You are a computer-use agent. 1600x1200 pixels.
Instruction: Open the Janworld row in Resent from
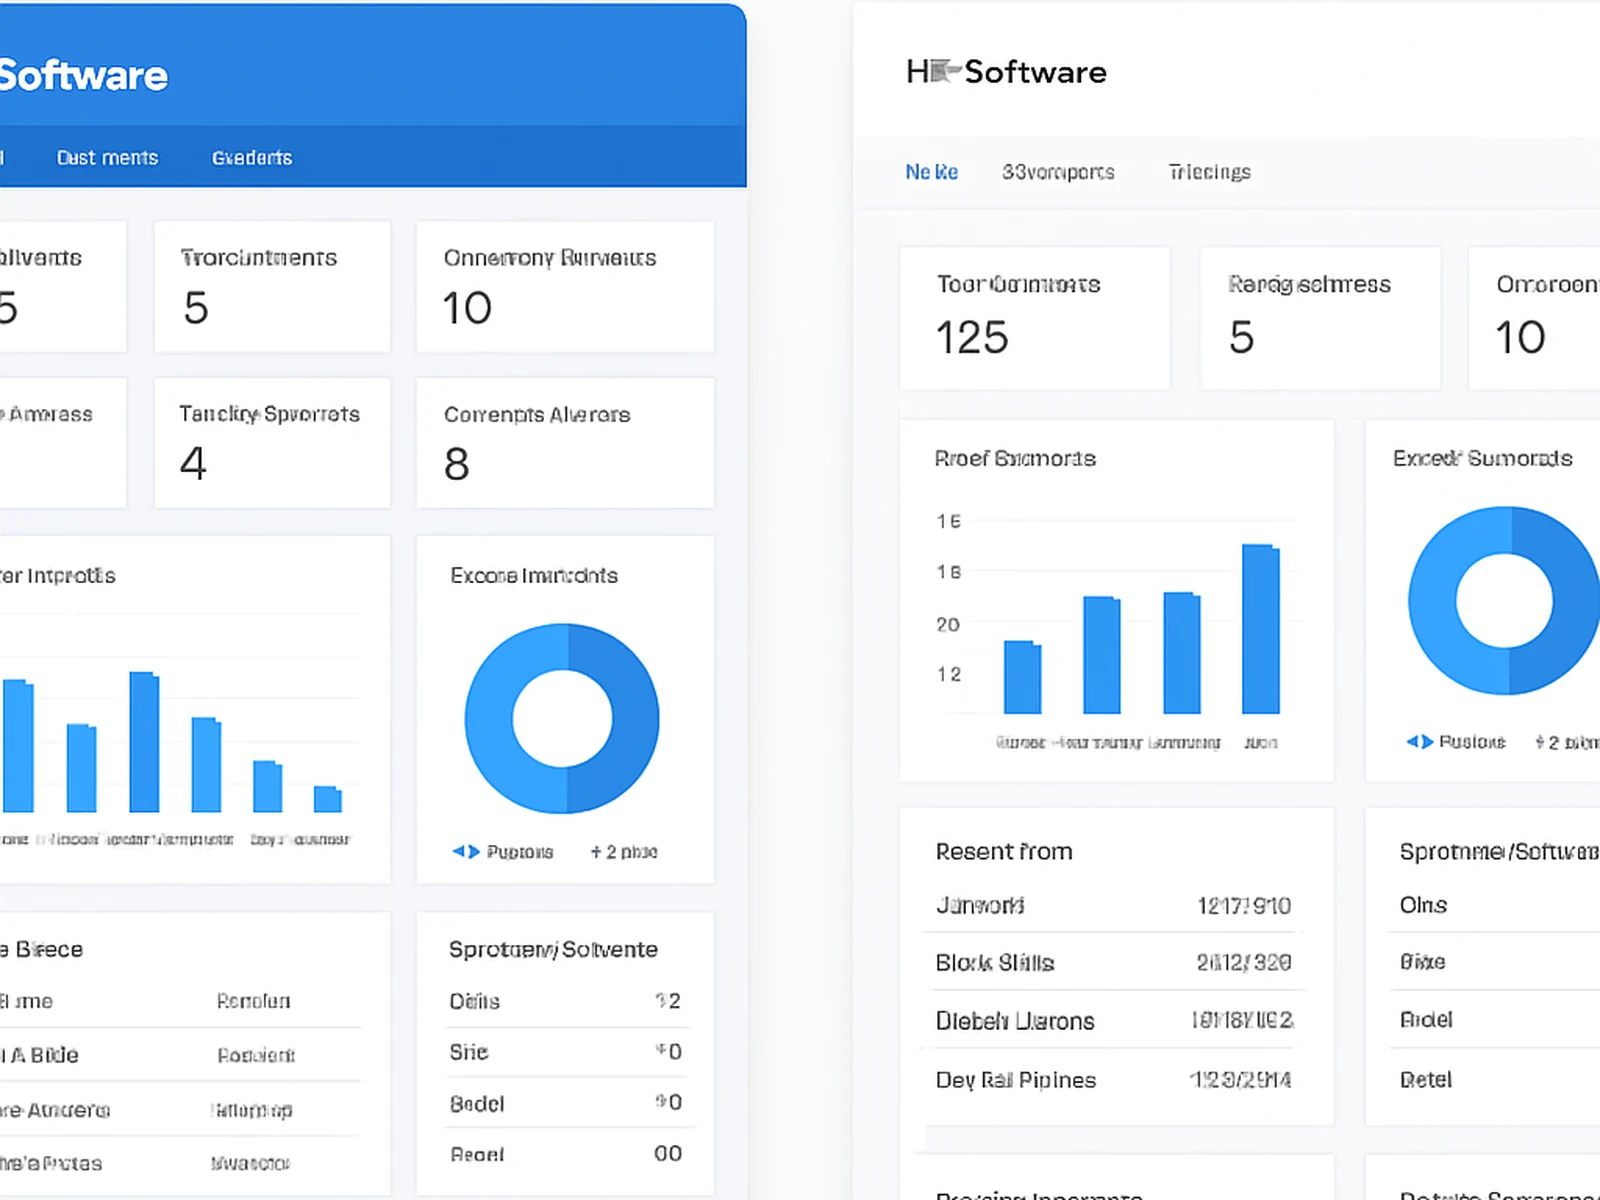pos(1112,906)
